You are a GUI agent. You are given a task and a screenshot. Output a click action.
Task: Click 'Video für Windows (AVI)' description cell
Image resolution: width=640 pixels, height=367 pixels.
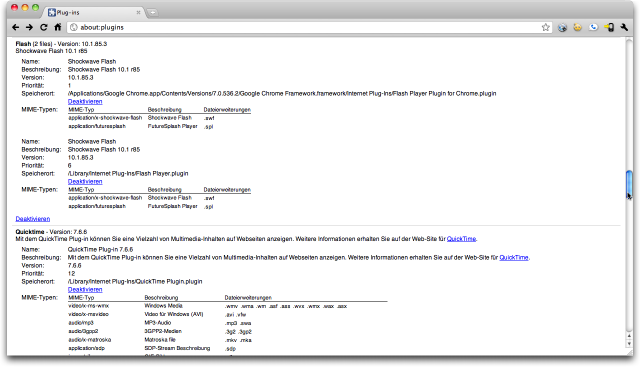click(x=174, y=314)
